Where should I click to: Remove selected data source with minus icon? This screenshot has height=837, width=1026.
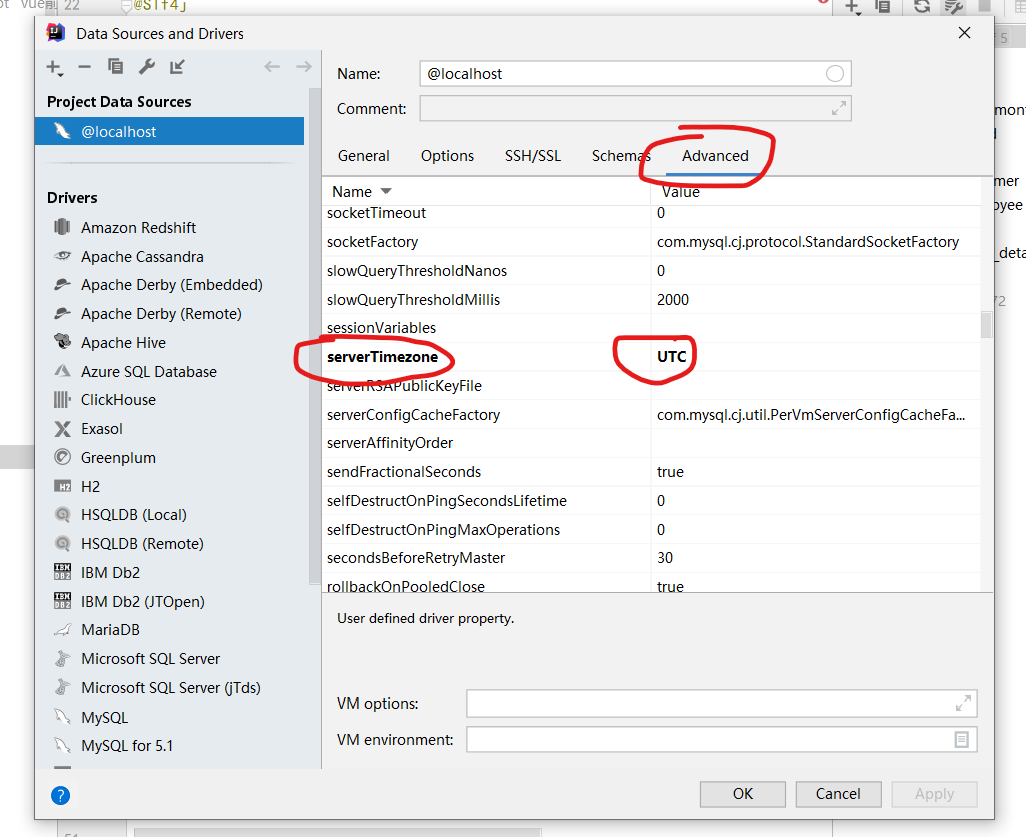point(84,67)
